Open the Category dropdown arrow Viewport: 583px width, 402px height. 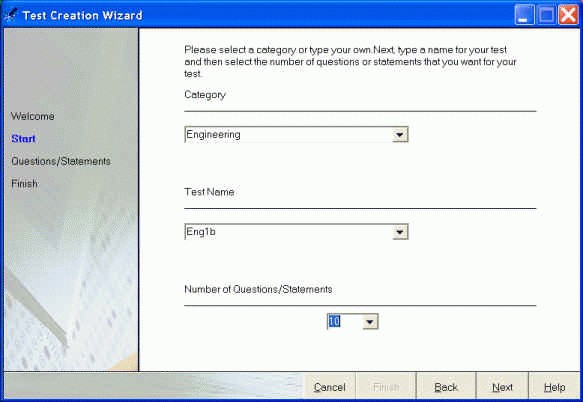400,135
